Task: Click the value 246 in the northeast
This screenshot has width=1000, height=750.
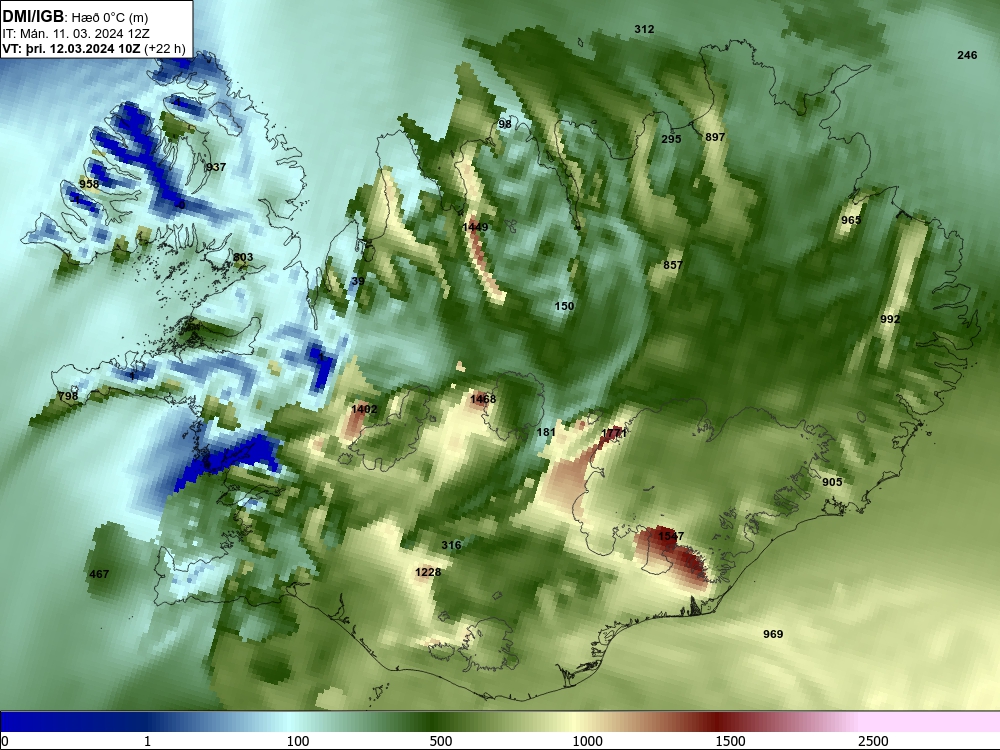Action: click(967, 55)
